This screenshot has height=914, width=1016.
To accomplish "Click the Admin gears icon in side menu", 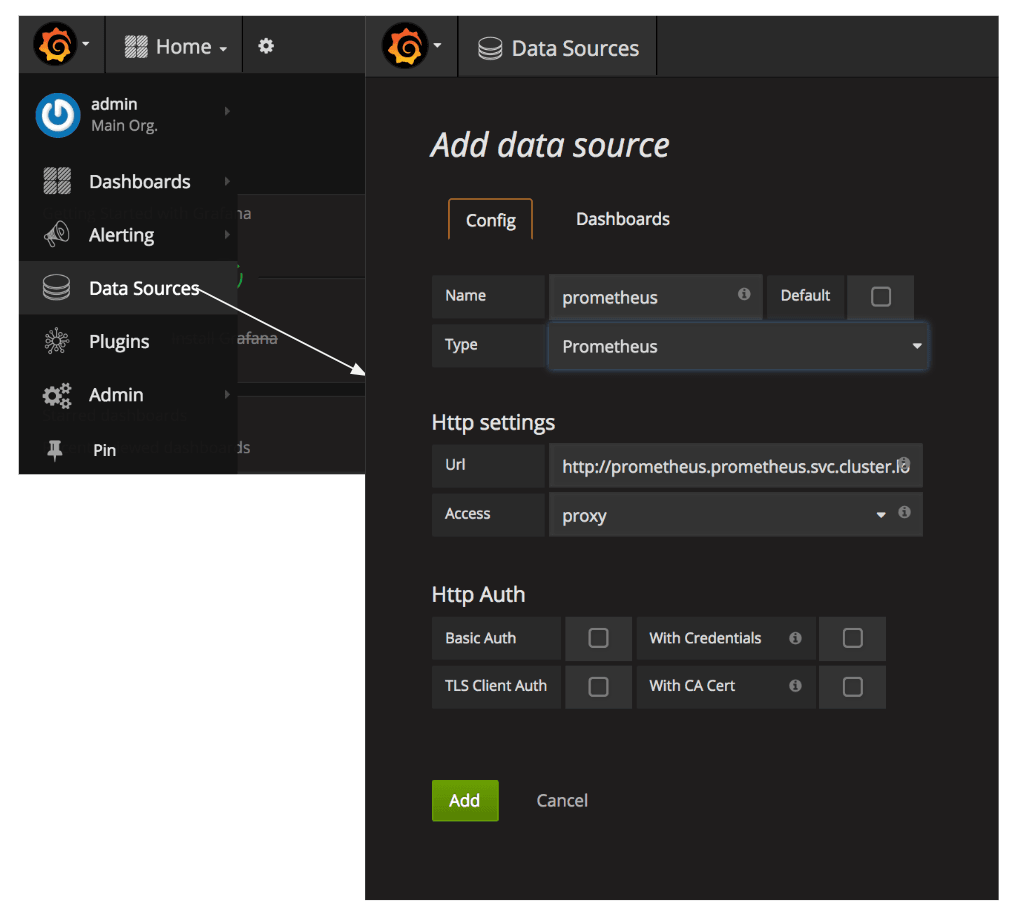I will click(x=56, y=394).
